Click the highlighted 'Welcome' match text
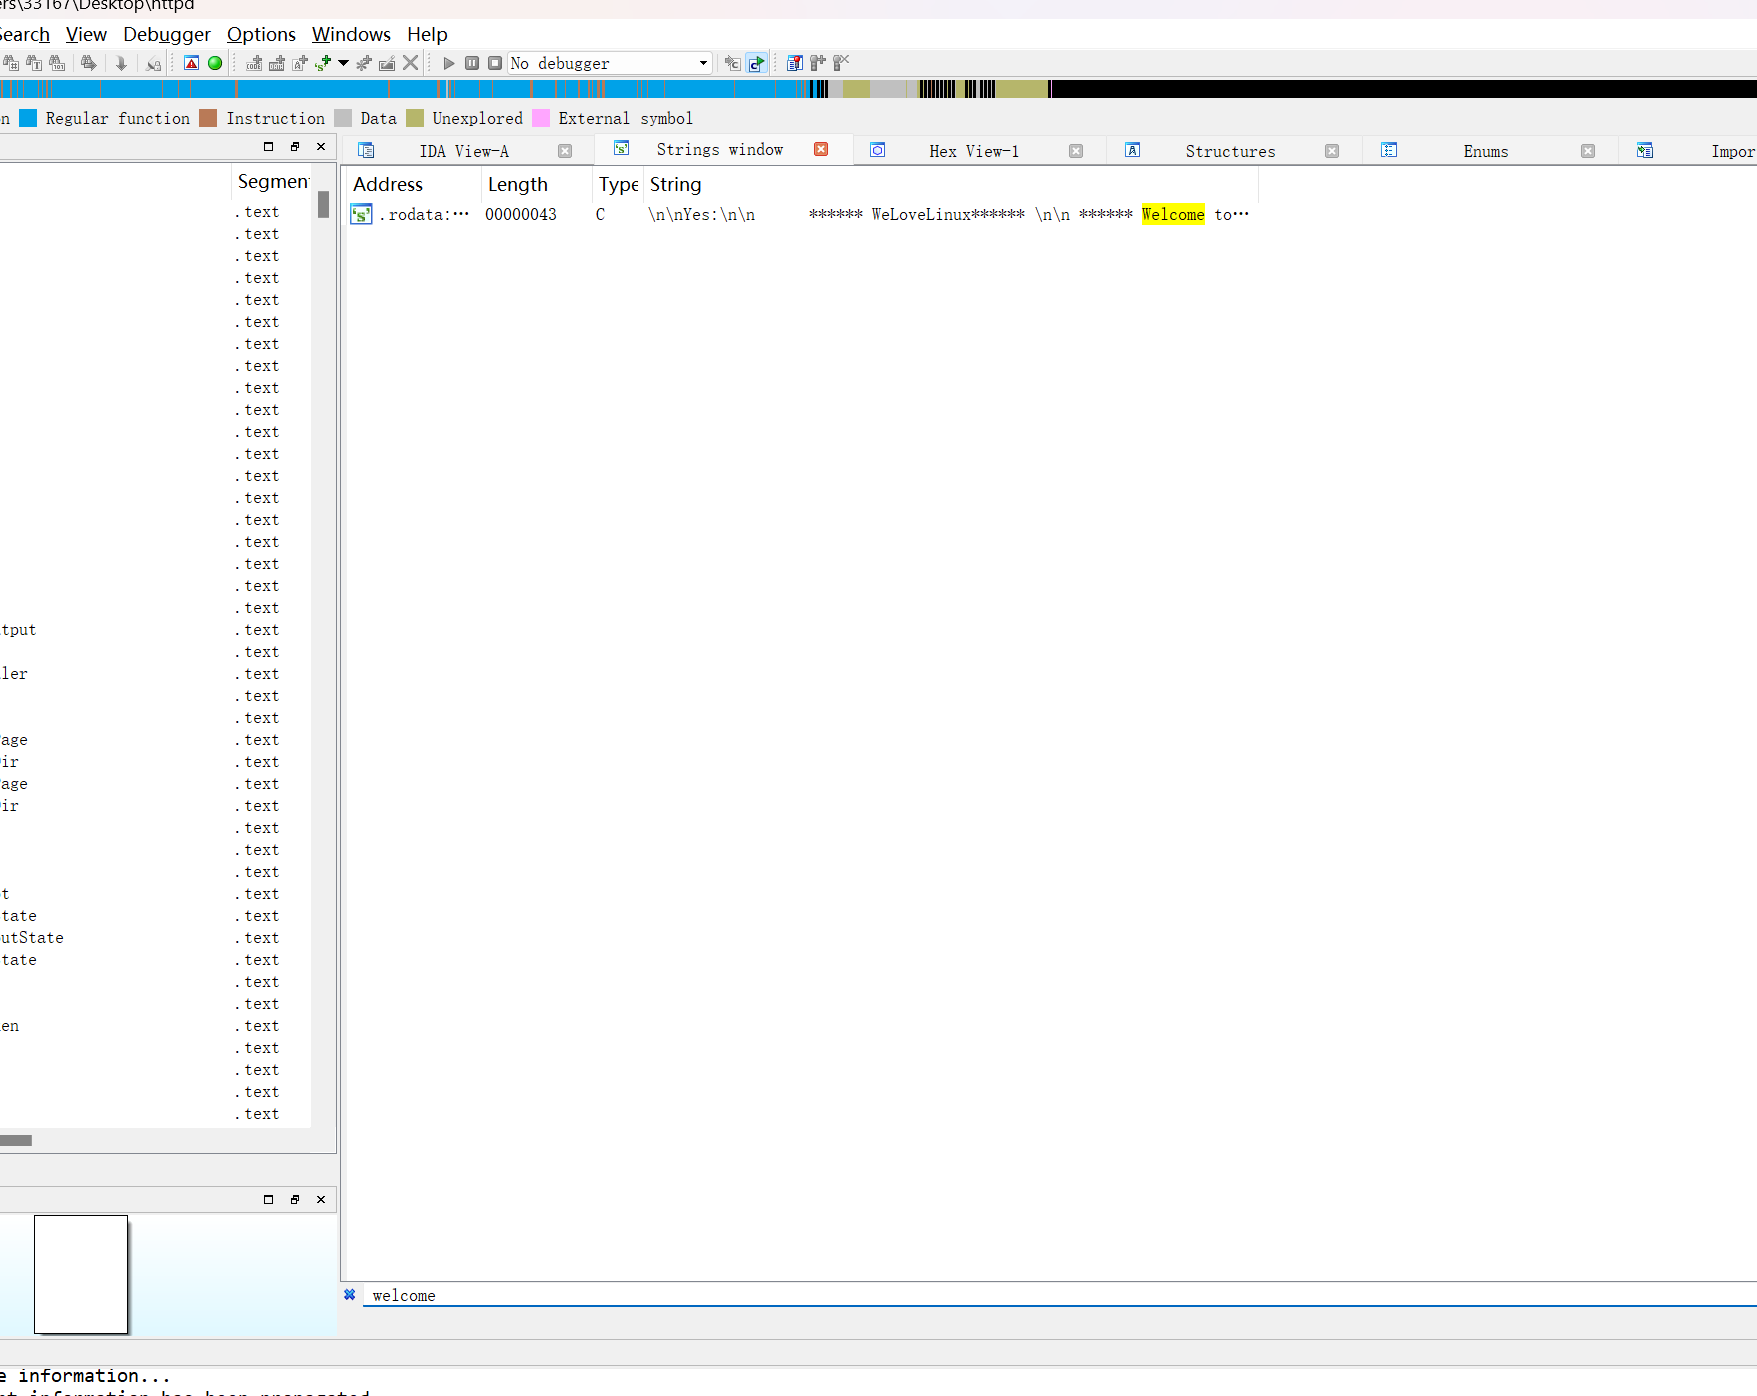 coord(1173,214)
